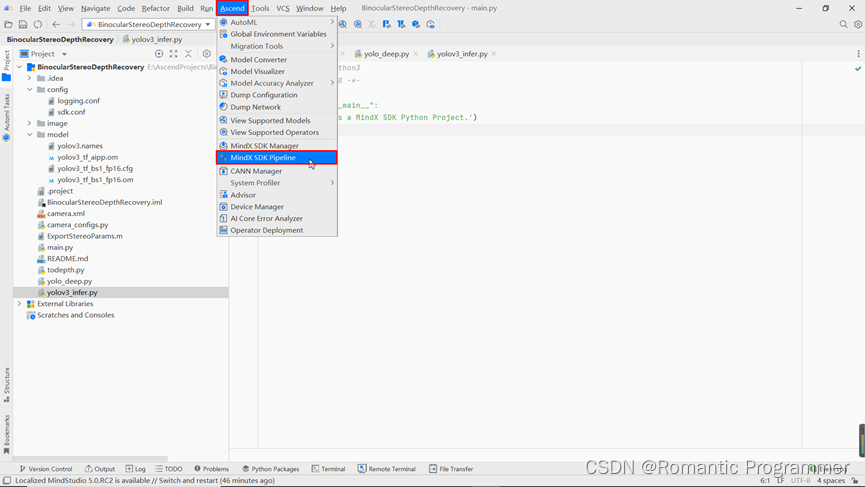Toggle the Terminal tool window
This screenshot has width=865, height=487.
click(328, 469)
